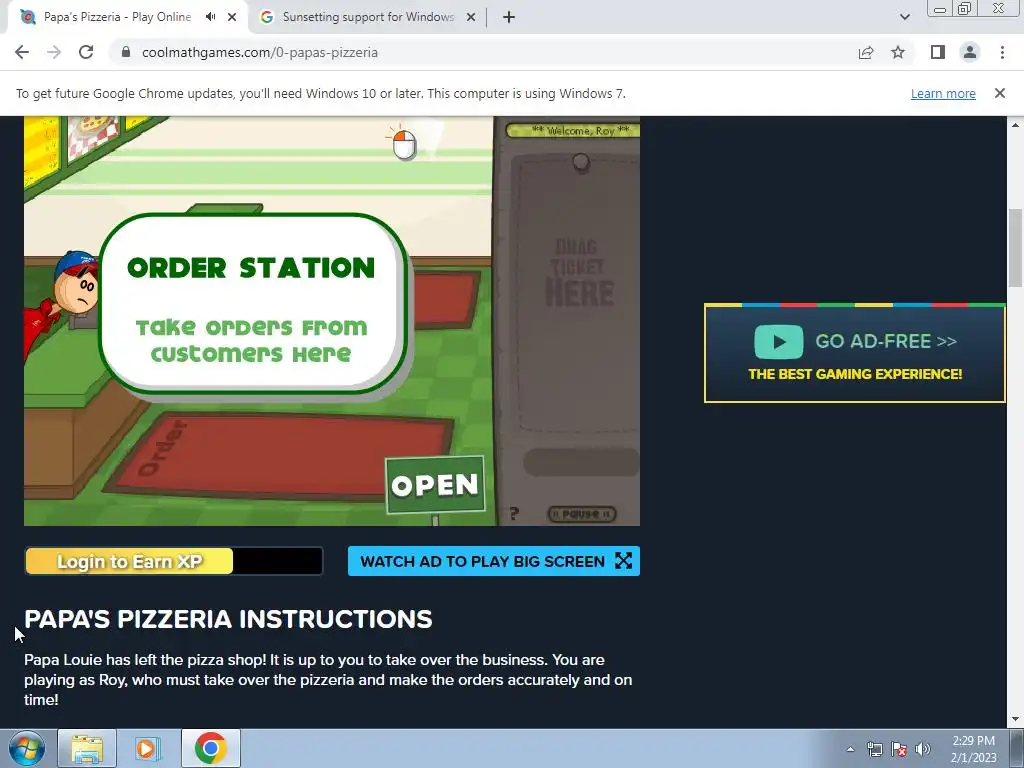The width and height of the screenshot is (1024, 768).
Task: Click the play icon on Go Ad-Free banner
Action: 778,342
